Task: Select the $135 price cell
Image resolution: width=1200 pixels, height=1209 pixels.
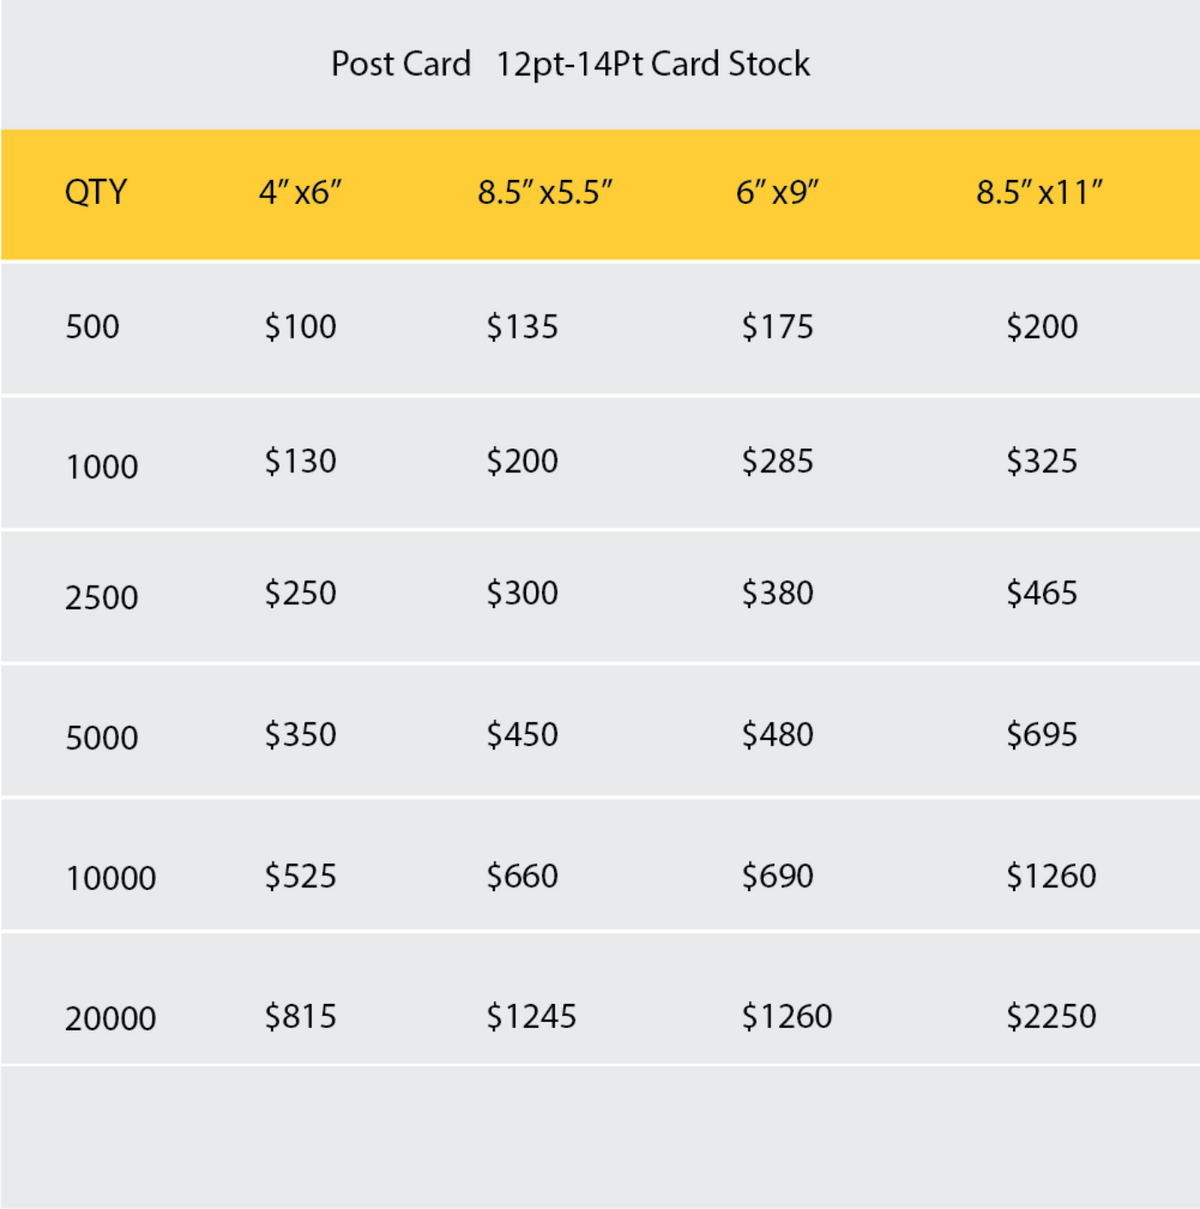Action: point(522,327)
